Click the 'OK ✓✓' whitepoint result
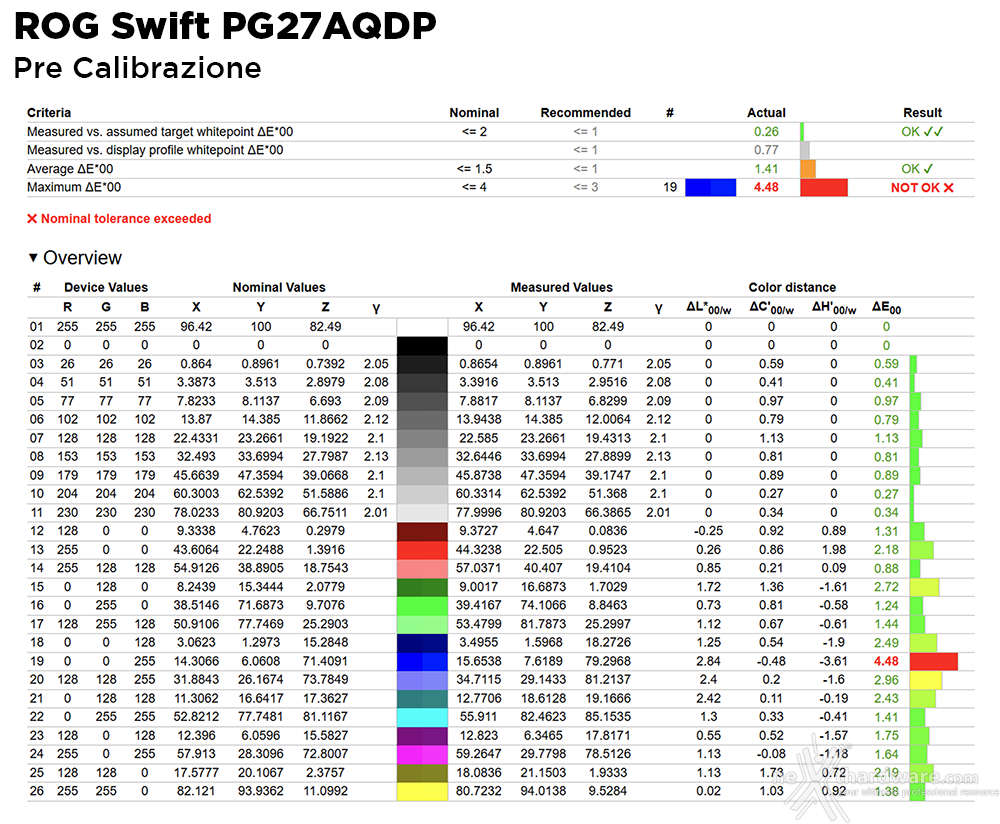The height and width of the screenshot is (824, 1000). pos(922,131)
